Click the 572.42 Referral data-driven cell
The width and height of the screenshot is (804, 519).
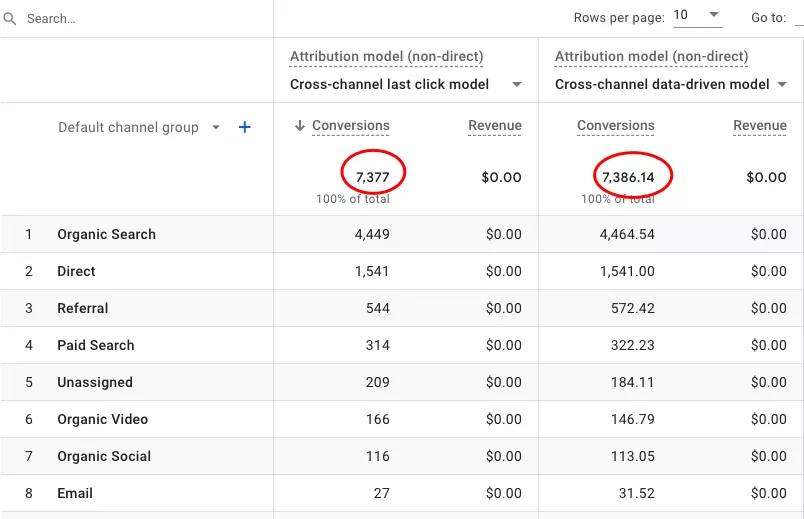(x=633, y=308)
